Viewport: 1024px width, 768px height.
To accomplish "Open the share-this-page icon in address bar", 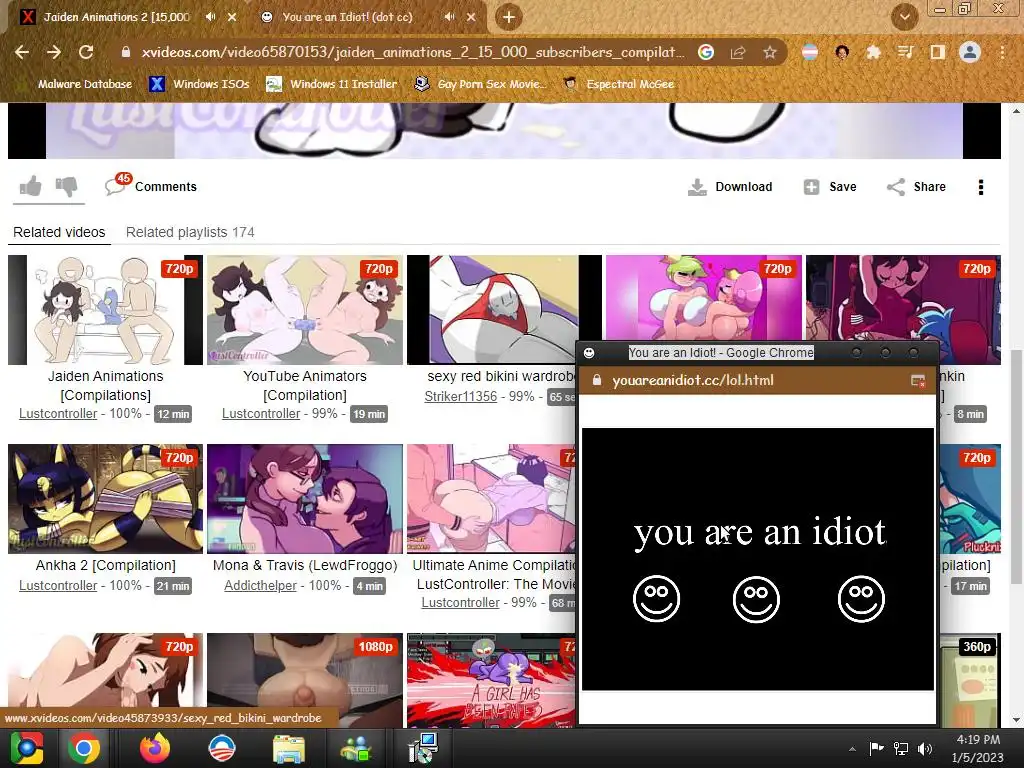I will pos(738,52).
